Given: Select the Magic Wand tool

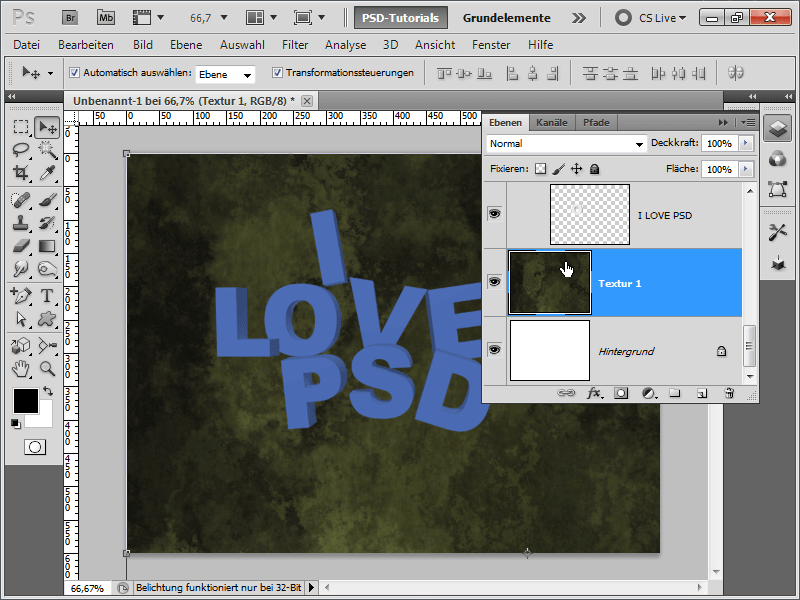Looking at the screenshot, I should (x=47, y=149).
